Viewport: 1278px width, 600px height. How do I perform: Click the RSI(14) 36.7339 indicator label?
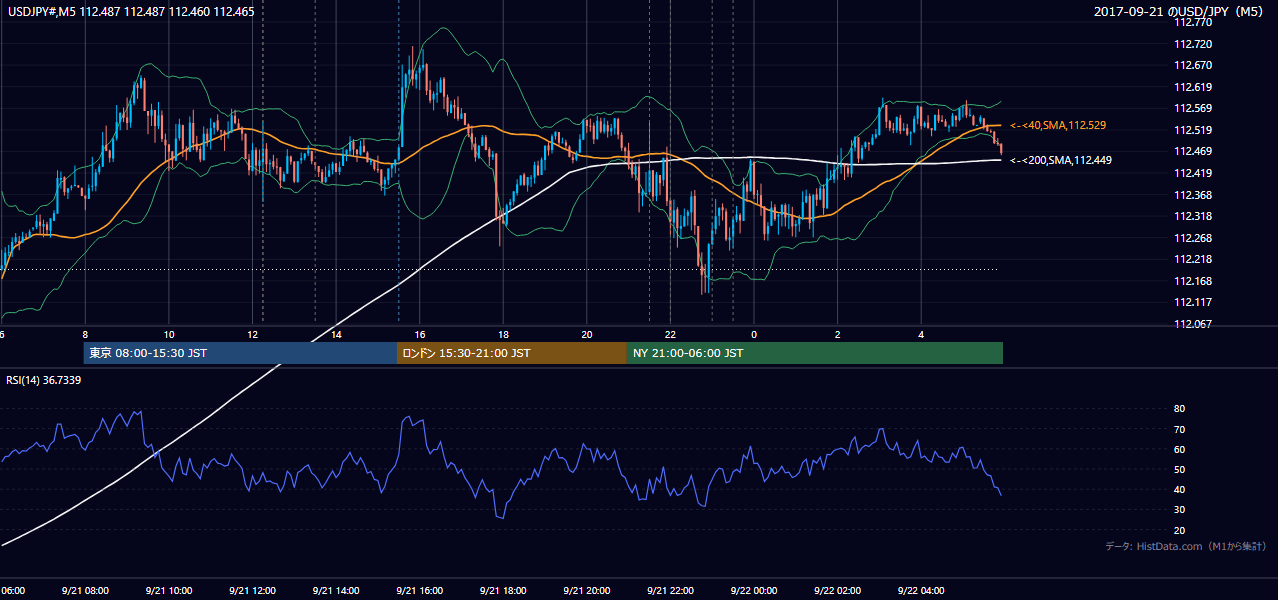click(x=44, y=380)
